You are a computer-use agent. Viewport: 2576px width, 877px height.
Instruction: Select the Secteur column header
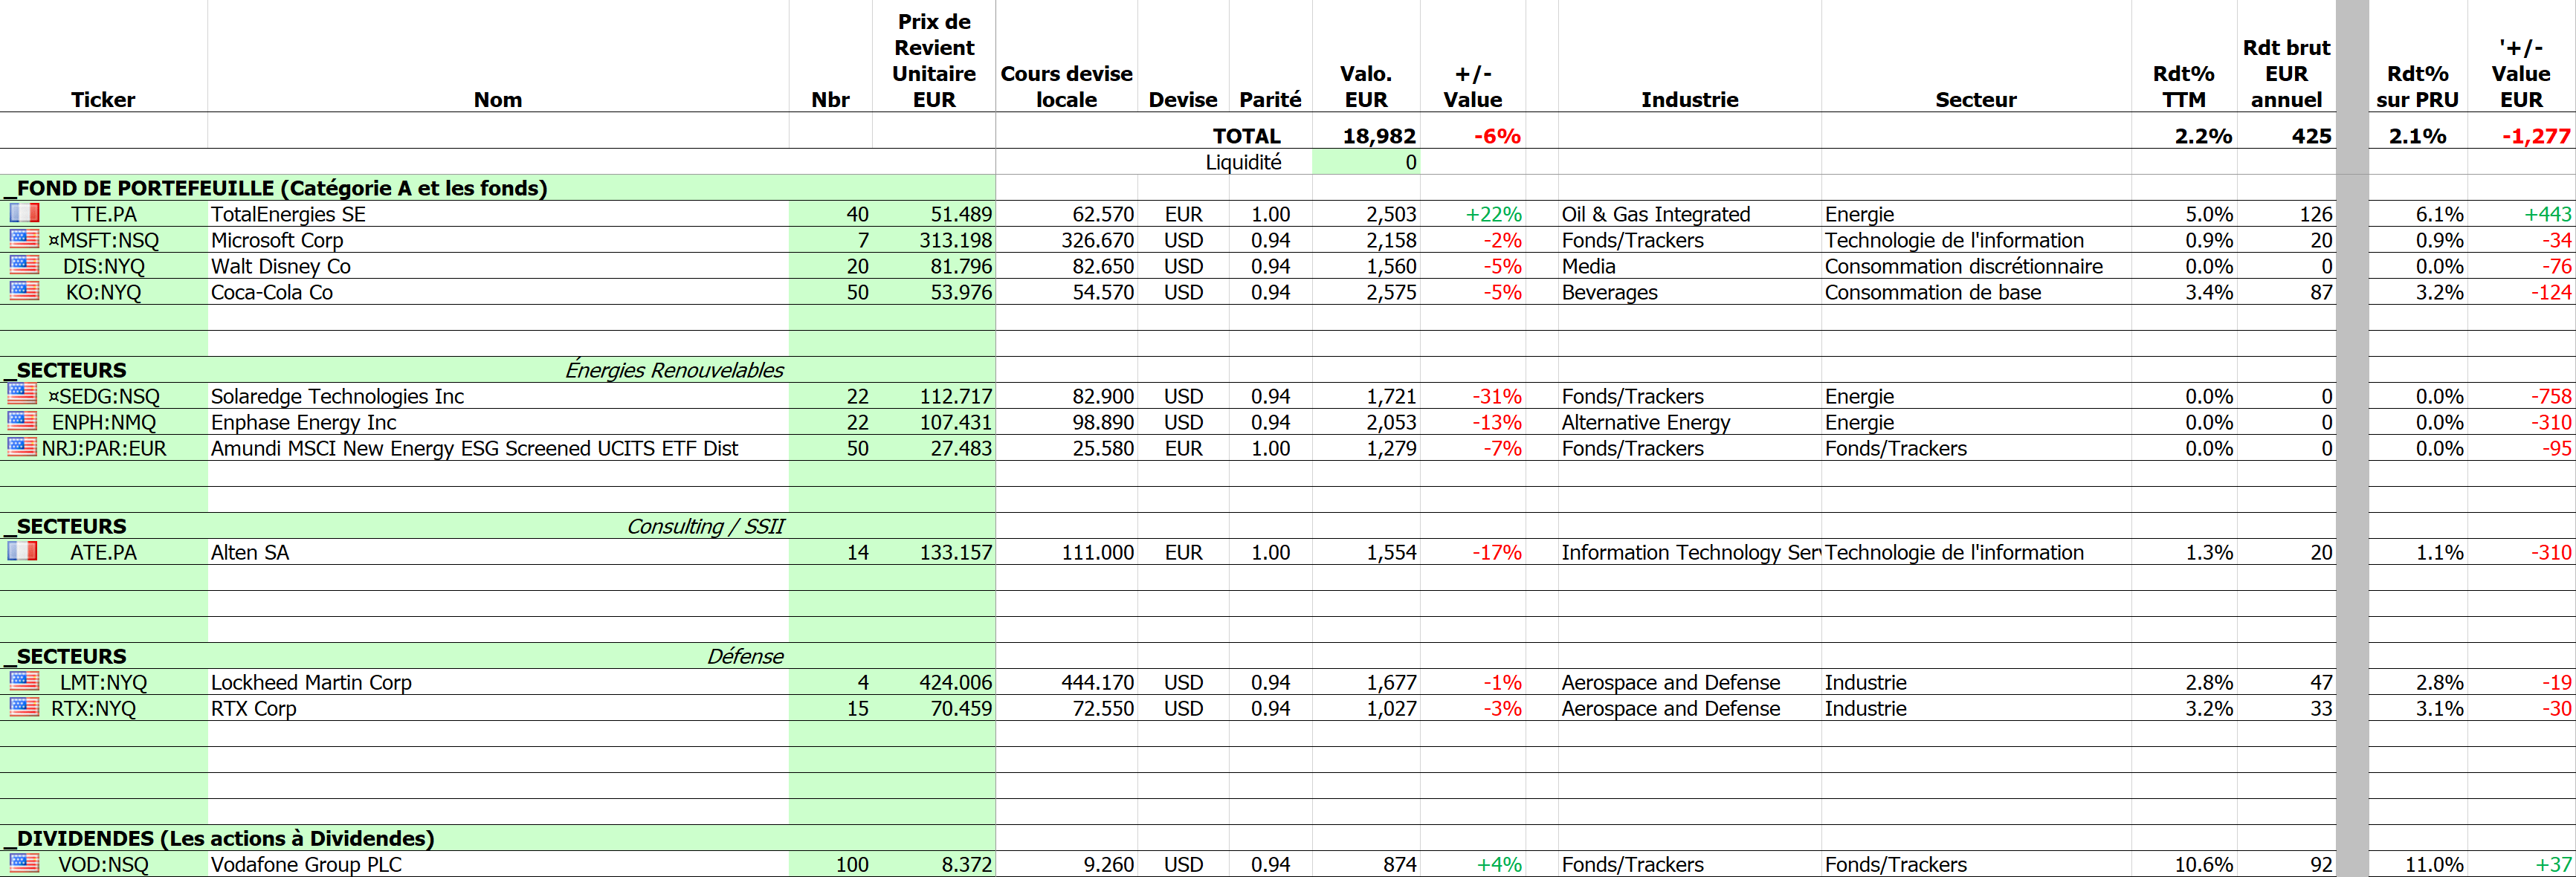click(1975, 99)
